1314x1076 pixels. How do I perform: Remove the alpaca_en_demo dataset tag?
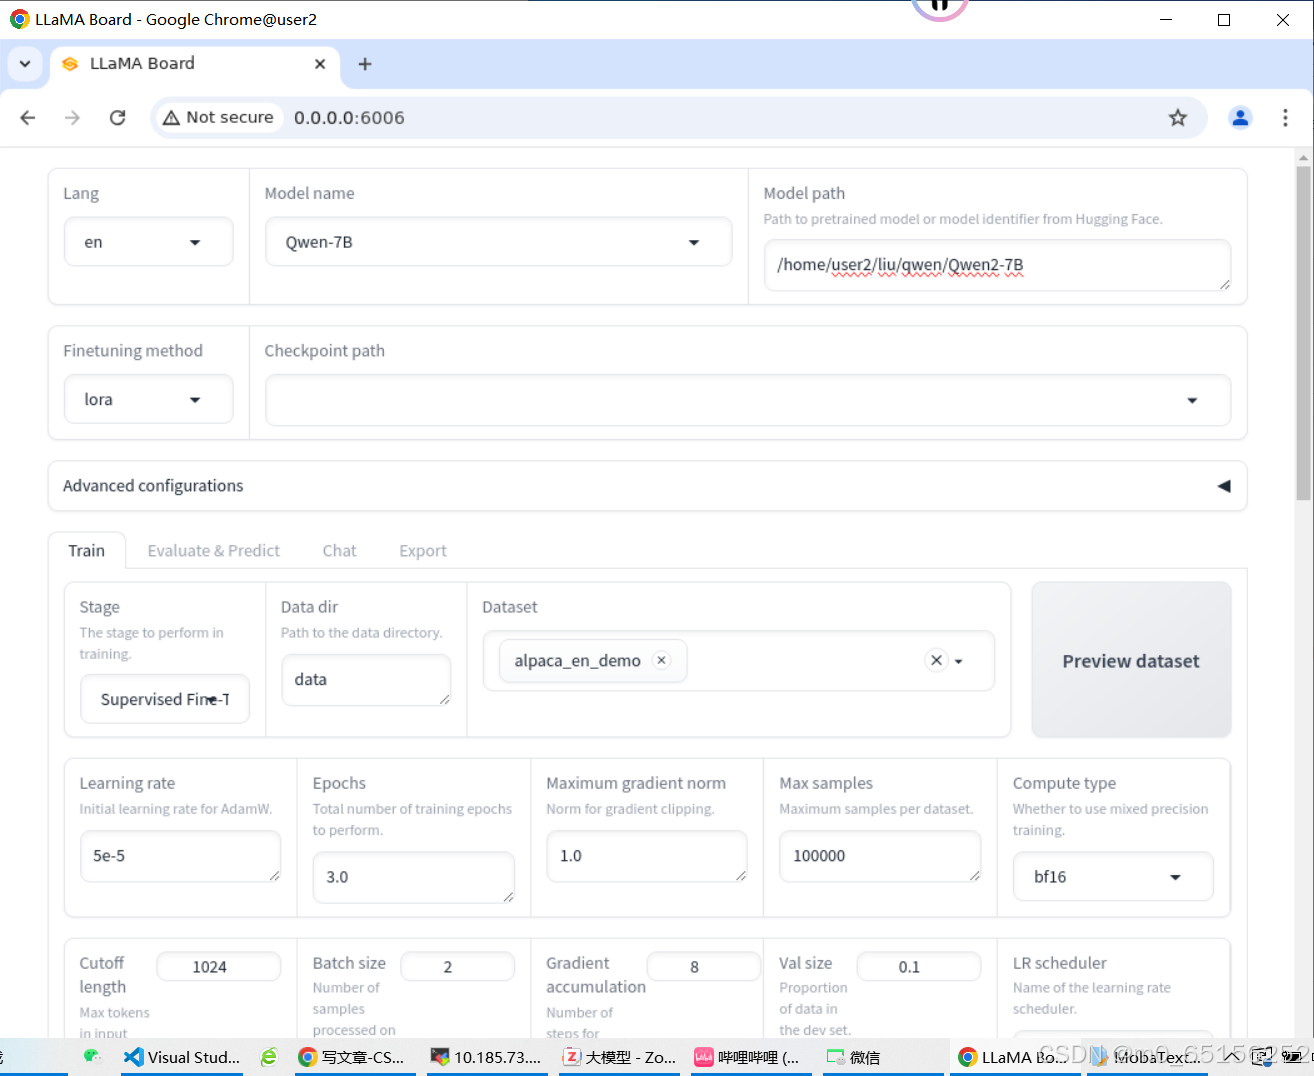661,660
